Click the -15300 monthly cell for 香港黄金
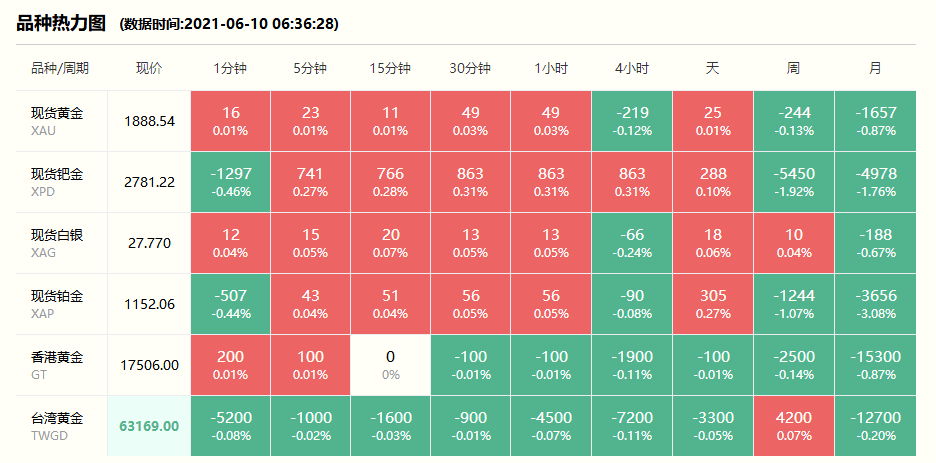 coord(875,364)
